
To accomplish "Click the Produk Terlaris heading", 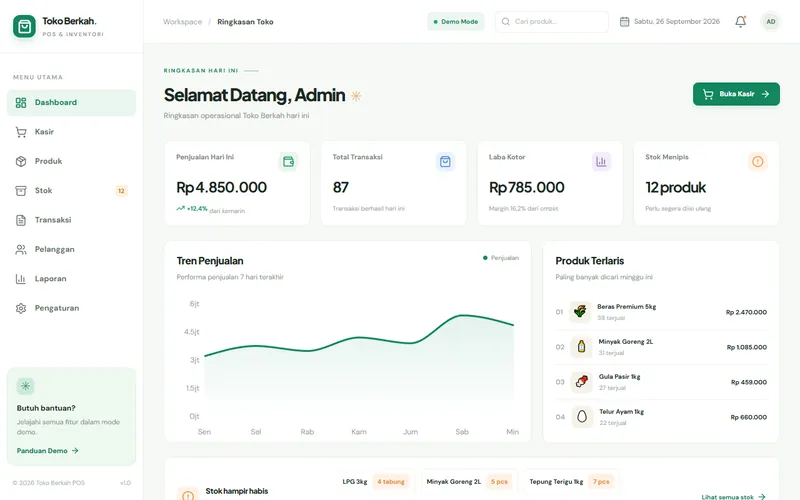I will tap(589, 261).
